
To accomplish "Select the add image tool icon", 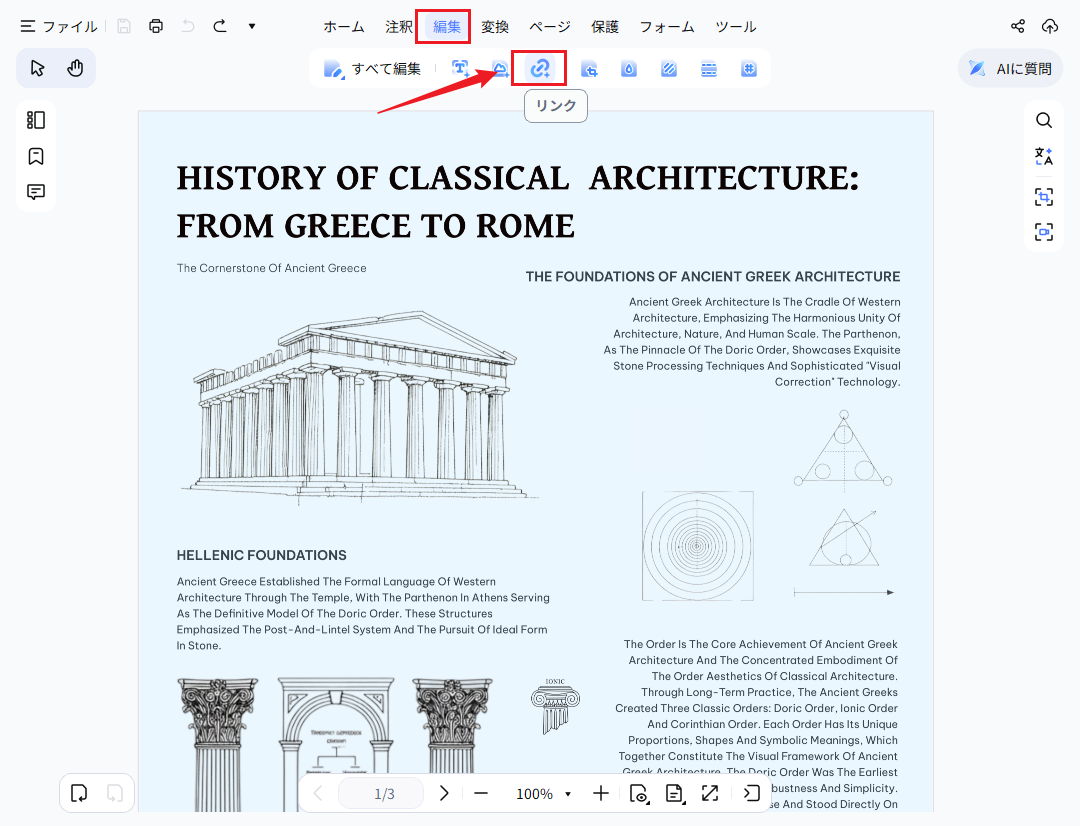I will click(x=500, y=68).
